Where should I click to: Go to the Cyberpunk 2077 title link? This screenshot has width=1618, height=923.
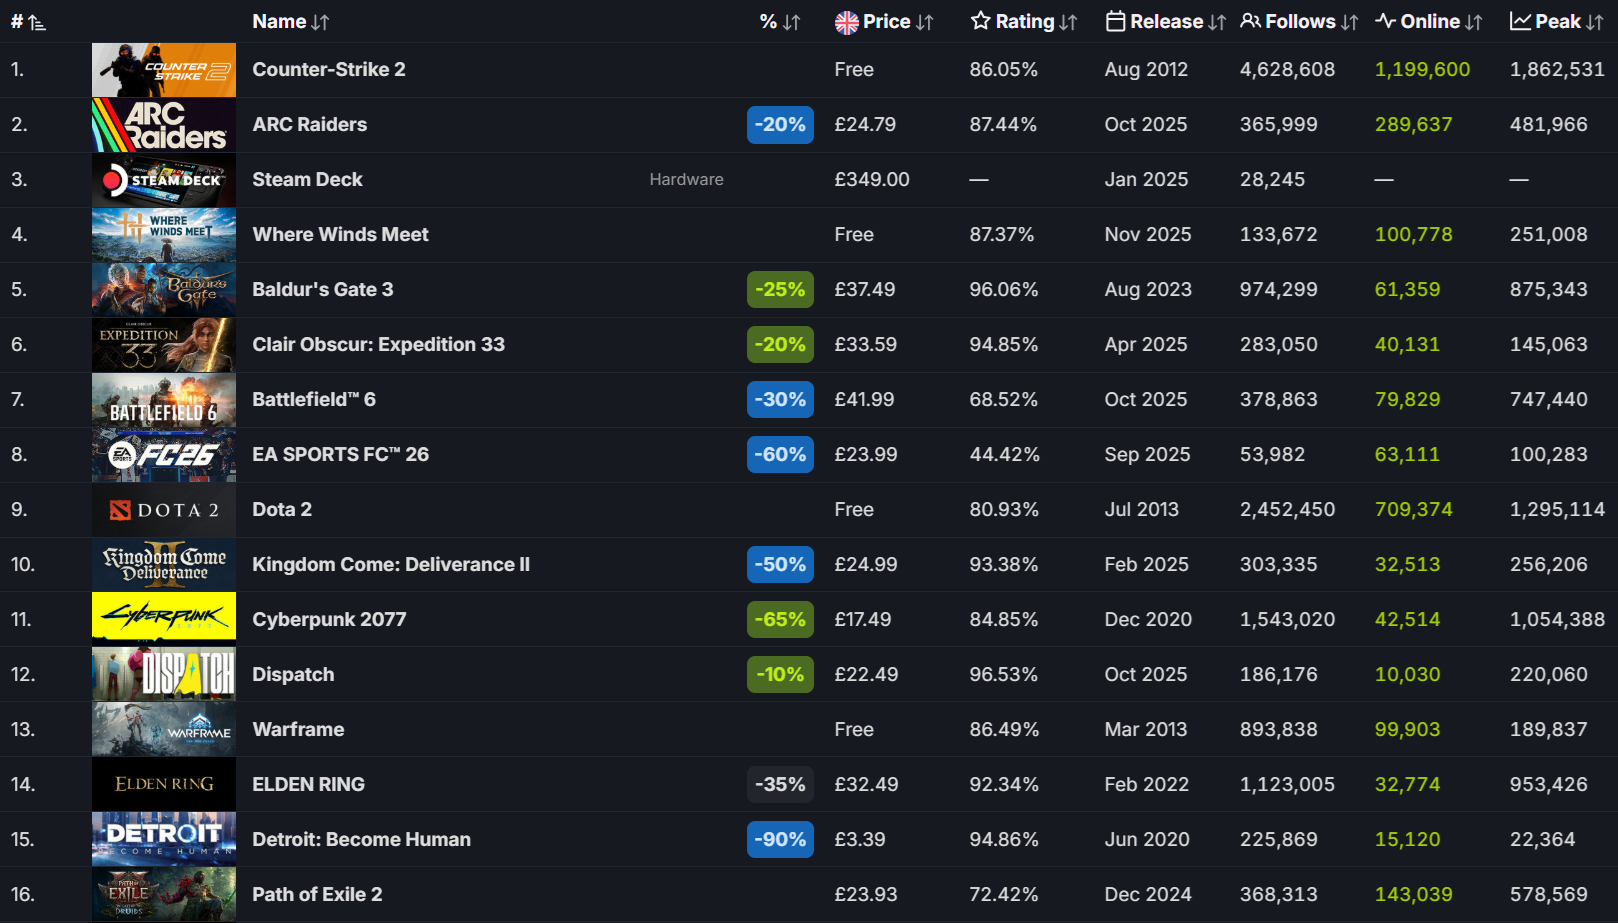tap(329, 619)
